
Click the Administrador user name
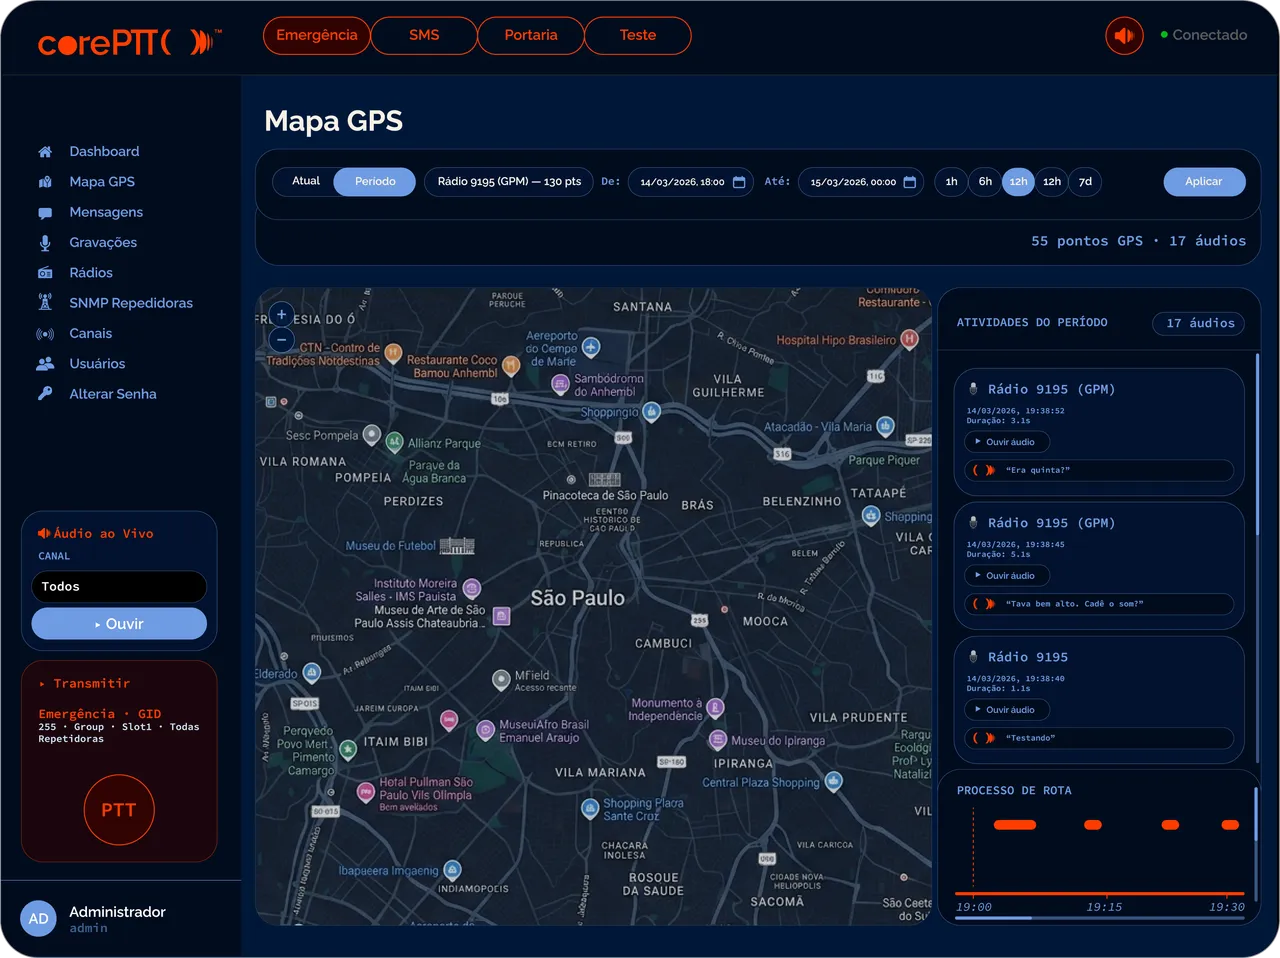point(117,912)
